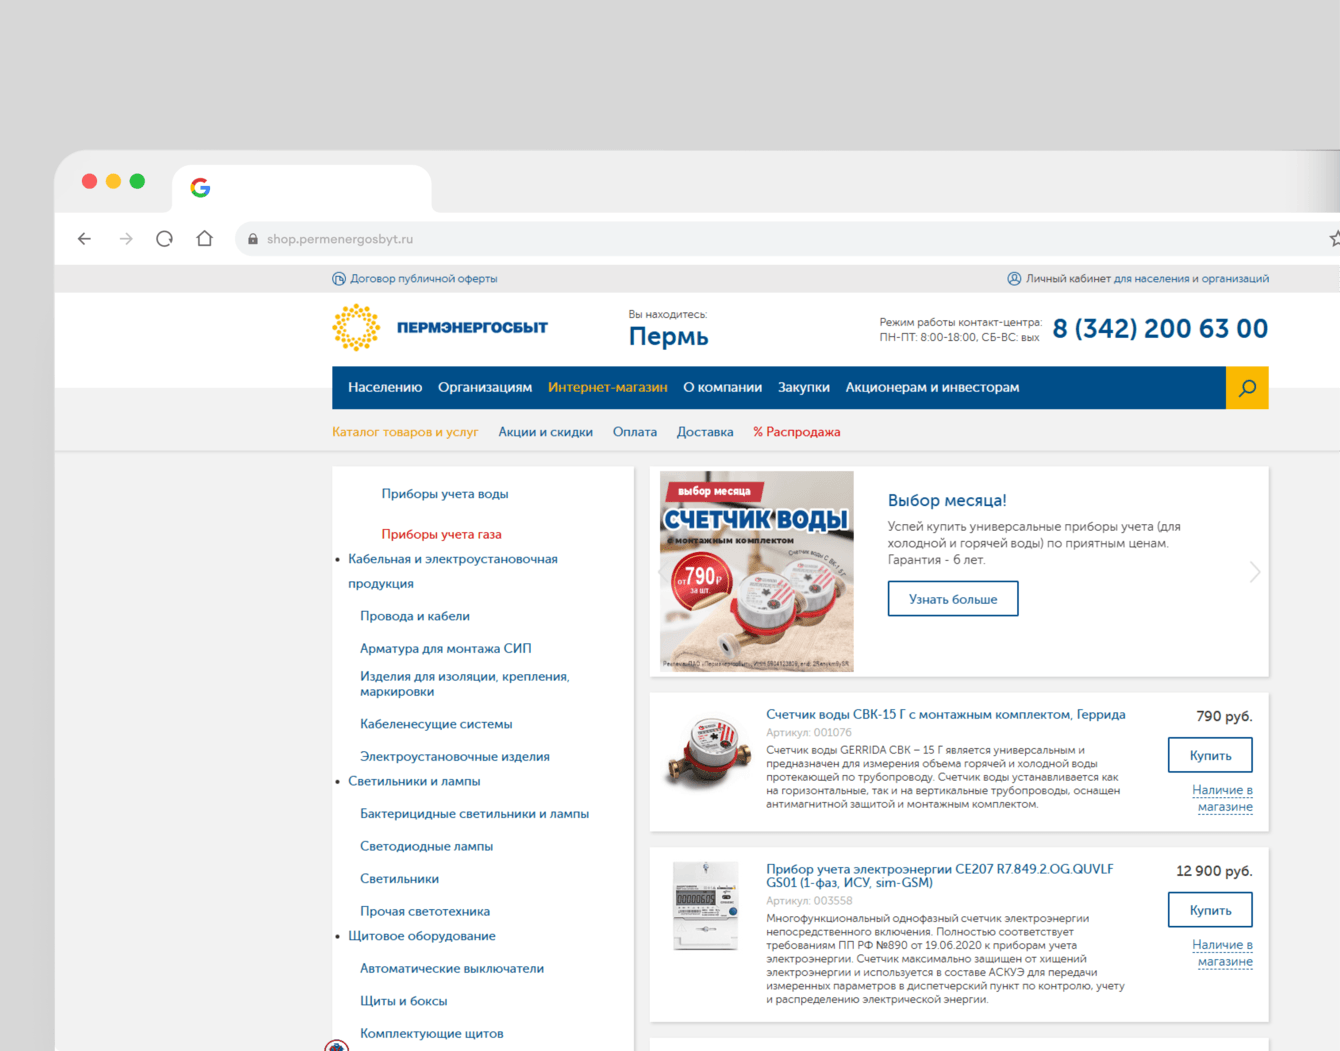The image size is (1340, 1051).
Task: Open the browser home page icon
Action: 204,238
